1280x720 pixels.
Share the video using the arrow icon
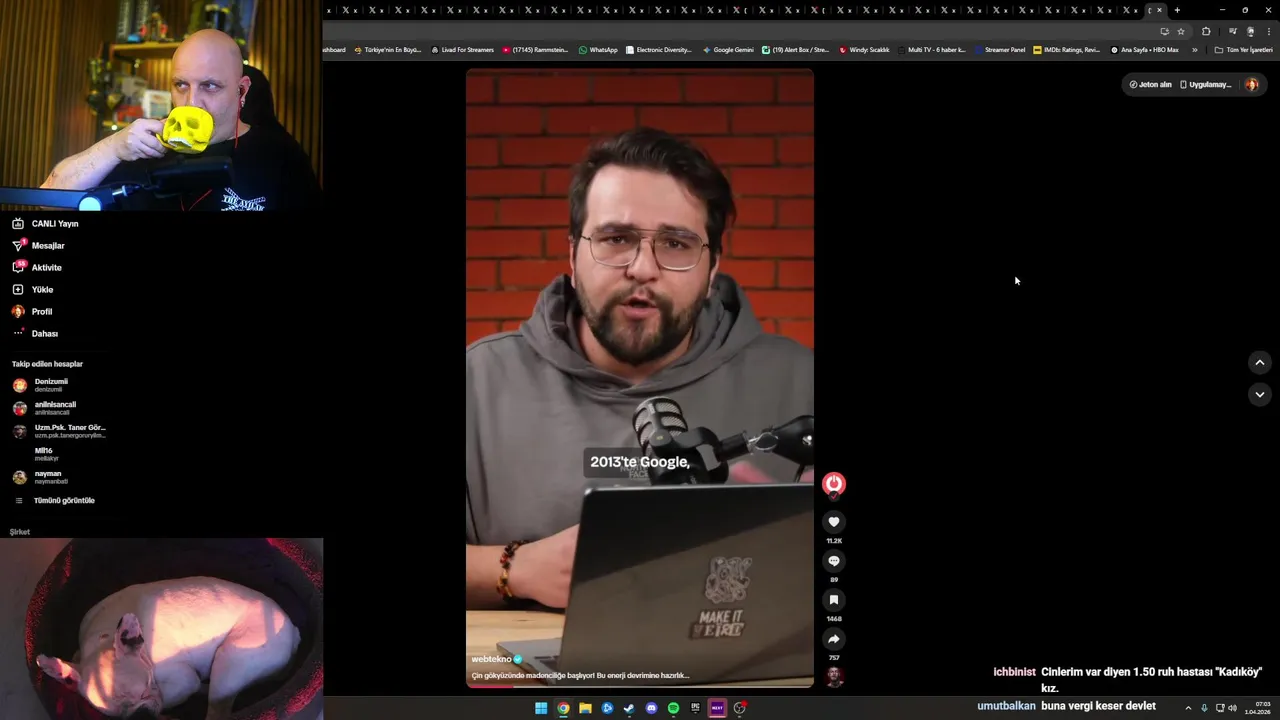point(834,639)
